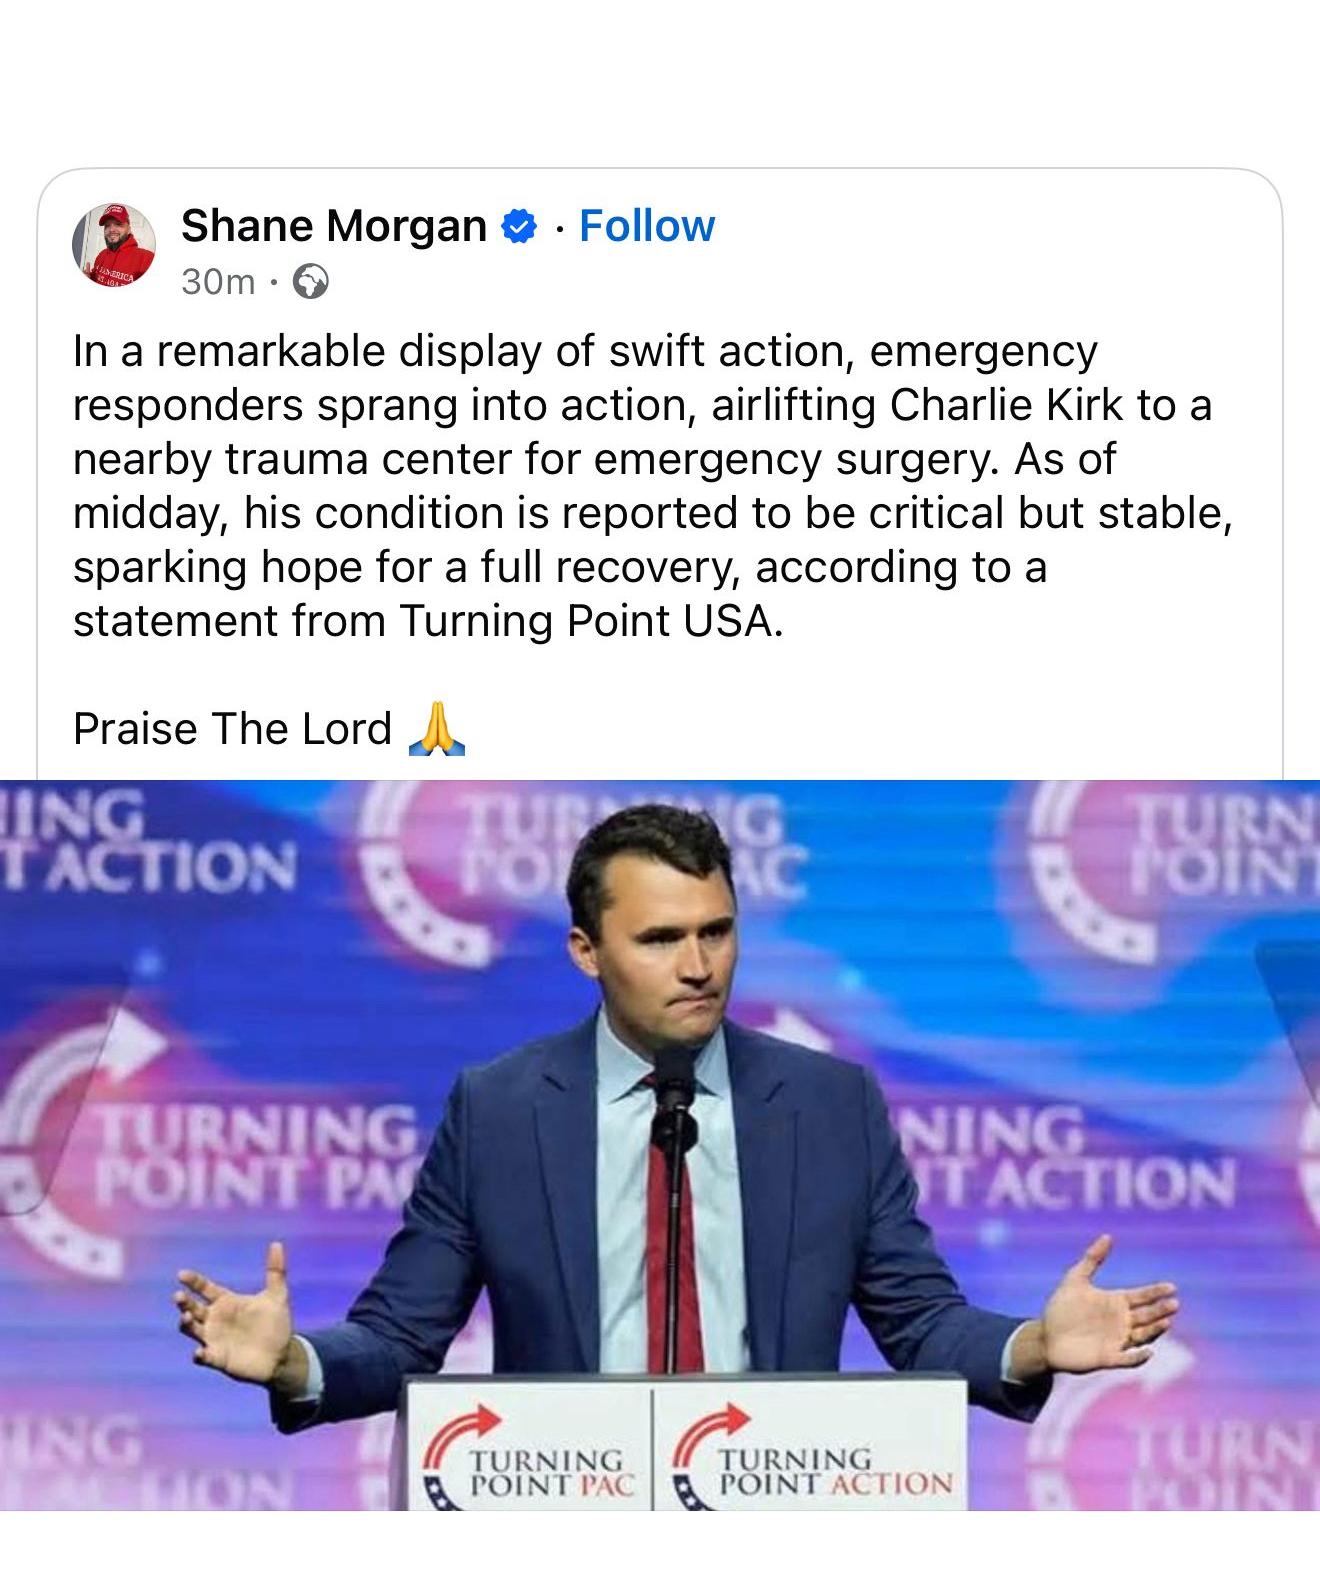Click the first line of the post text

(x=586, y=351)
